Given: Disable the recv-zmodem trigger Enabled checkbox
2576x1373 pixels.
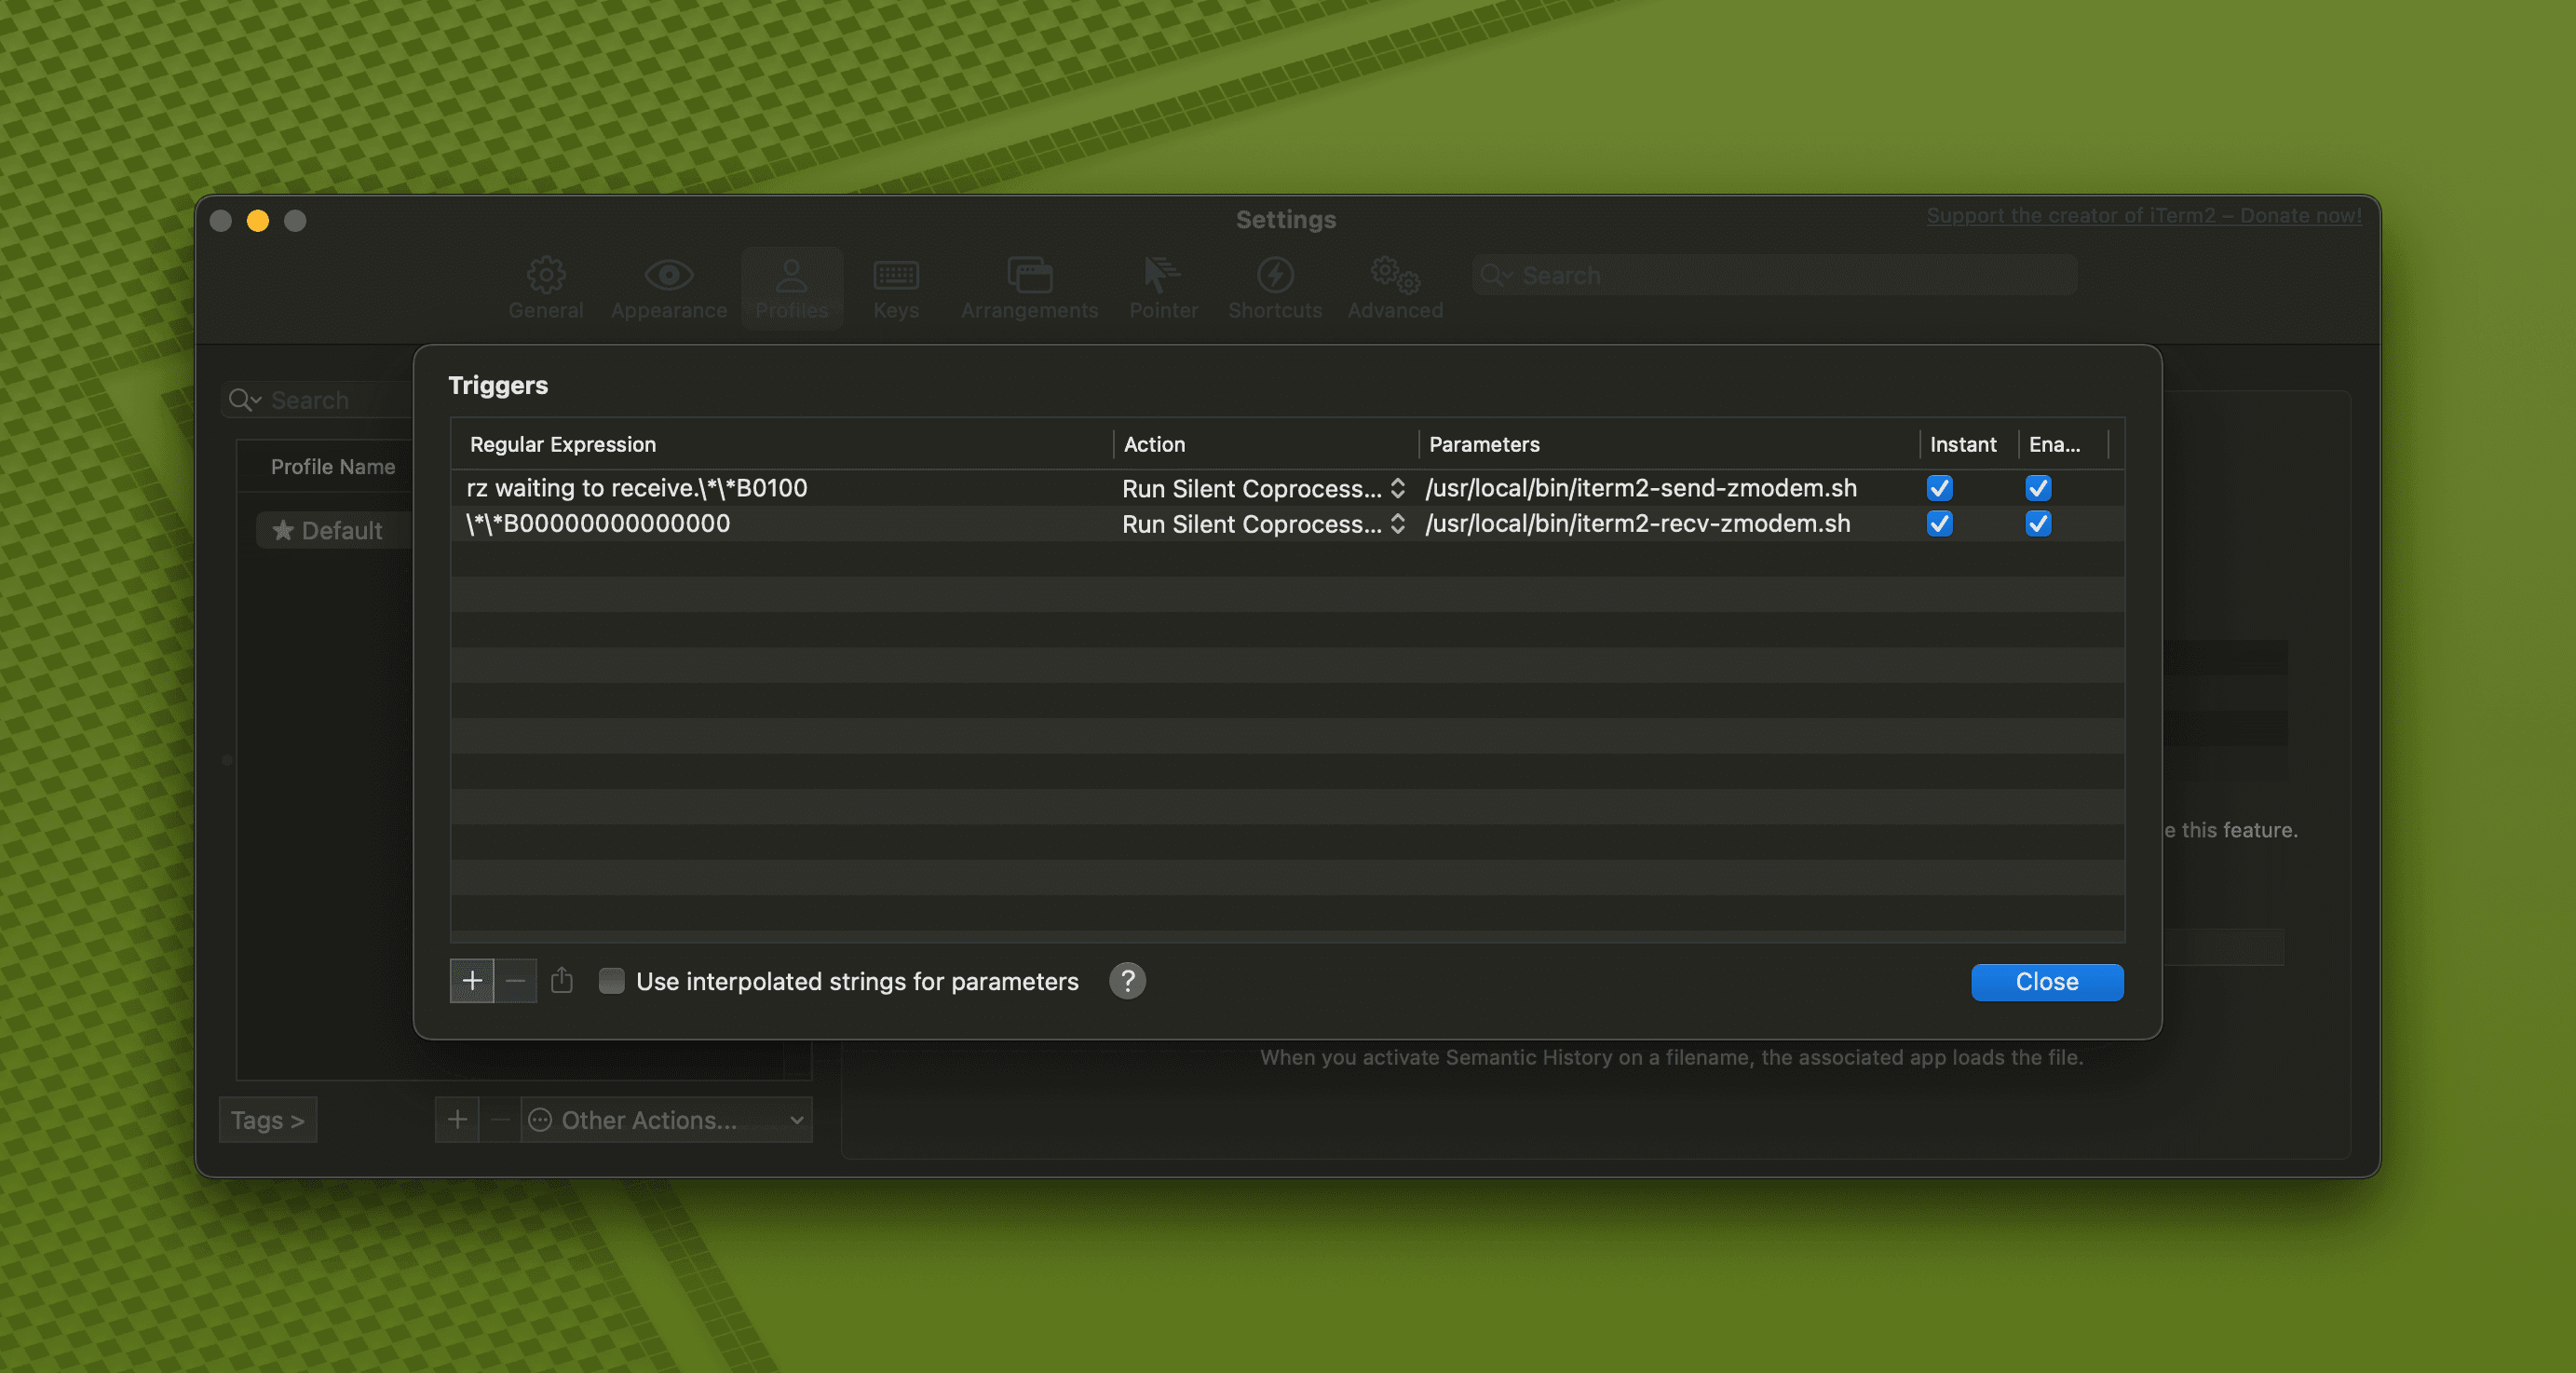Looking at the screenshot, I should tap(2038, 524).
